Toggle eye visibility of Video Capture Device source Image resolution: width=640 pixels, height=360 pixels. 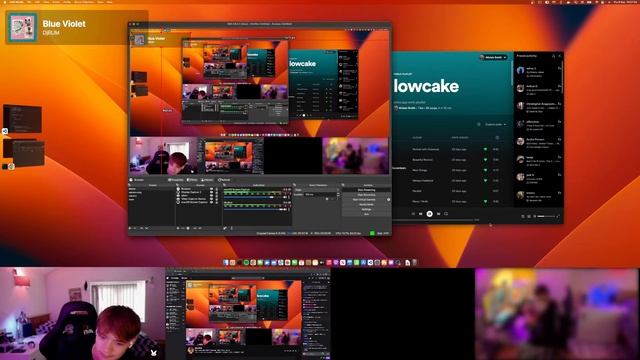tap(211, 199)
